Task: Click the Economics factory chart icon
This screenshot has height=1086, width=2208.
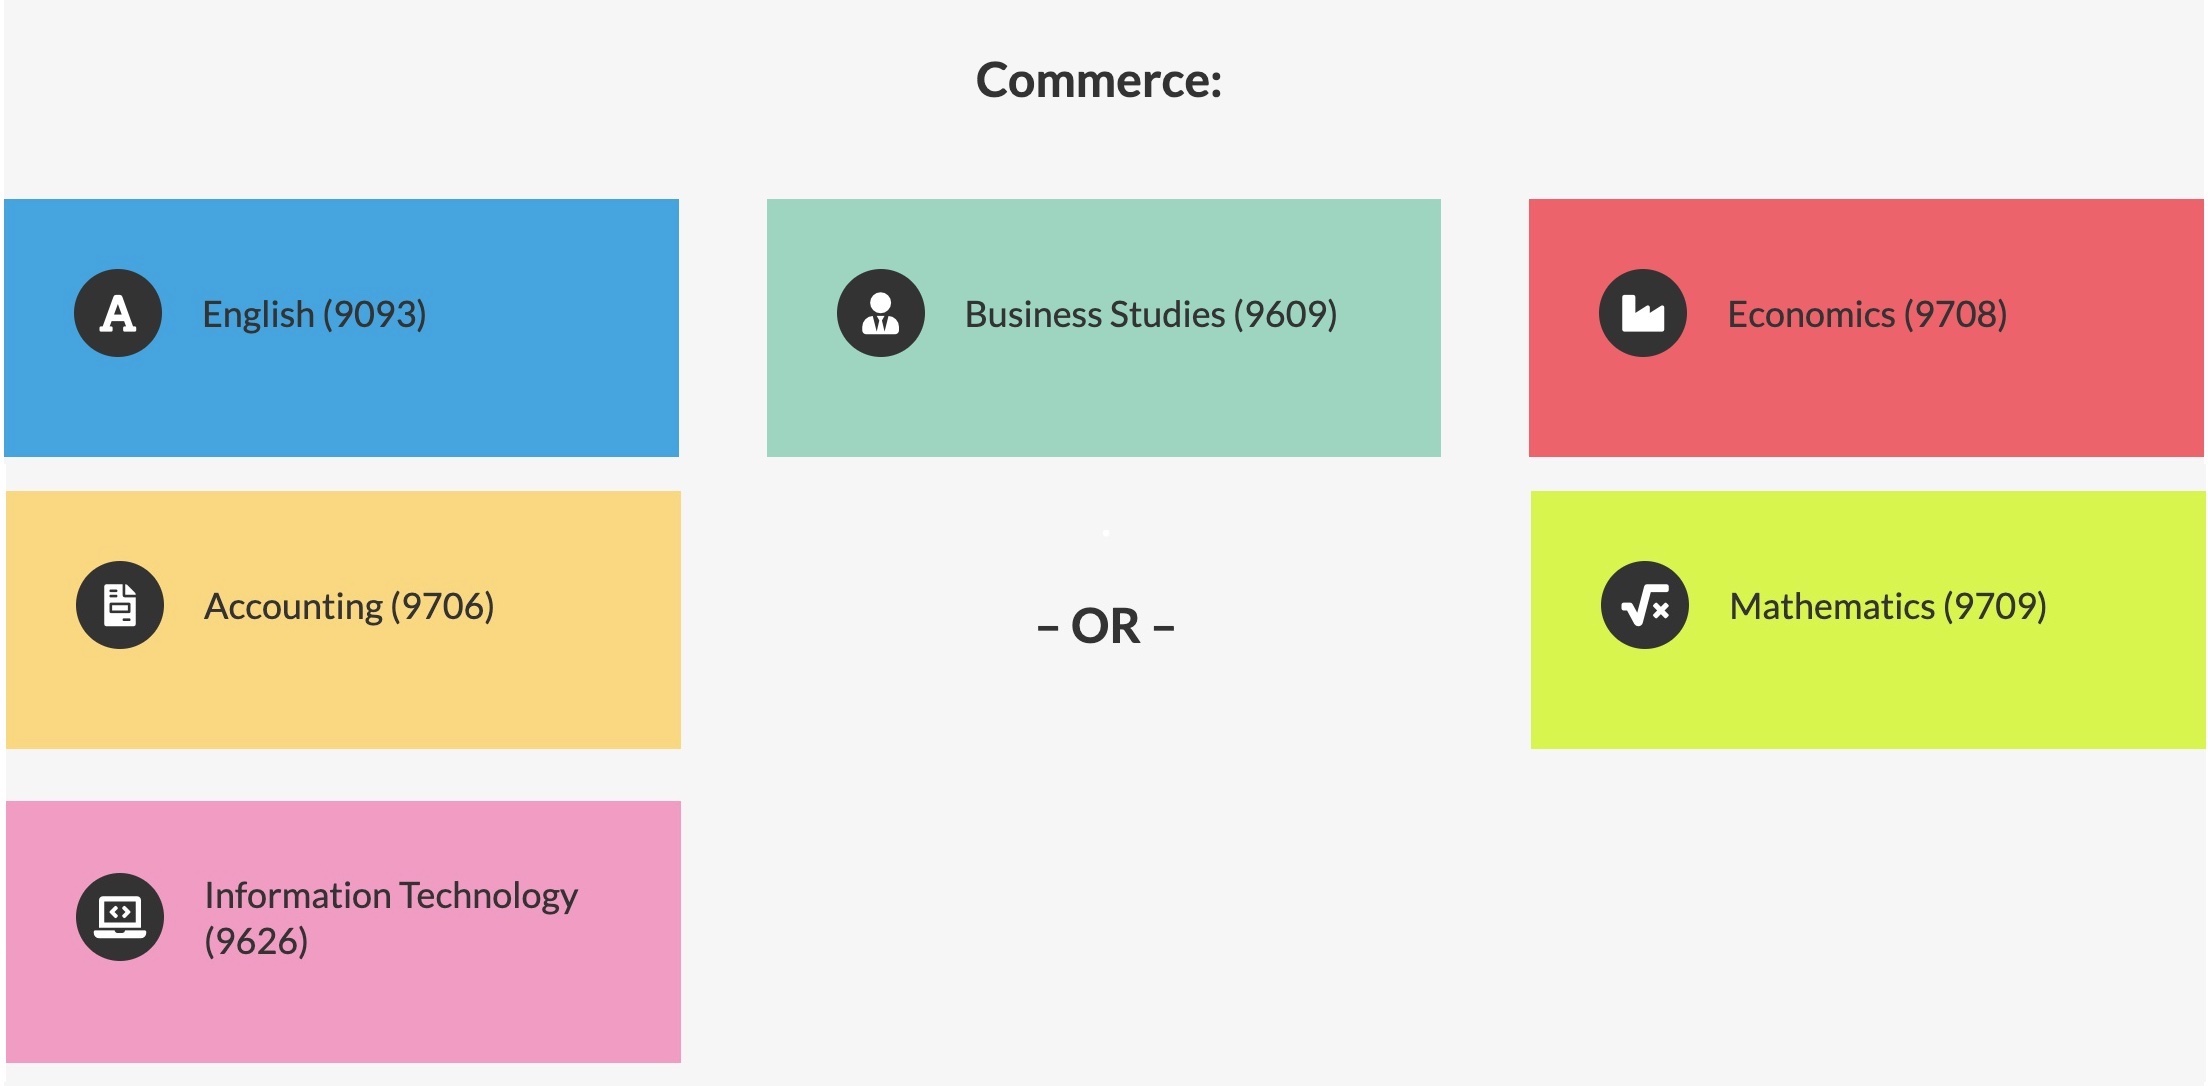Action: [1642, 313]
